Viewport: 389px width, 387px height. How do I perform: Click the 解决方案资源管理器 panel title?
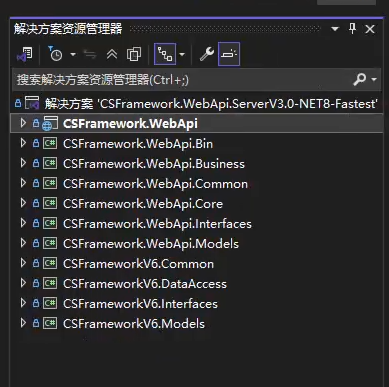tap(68, 29)
